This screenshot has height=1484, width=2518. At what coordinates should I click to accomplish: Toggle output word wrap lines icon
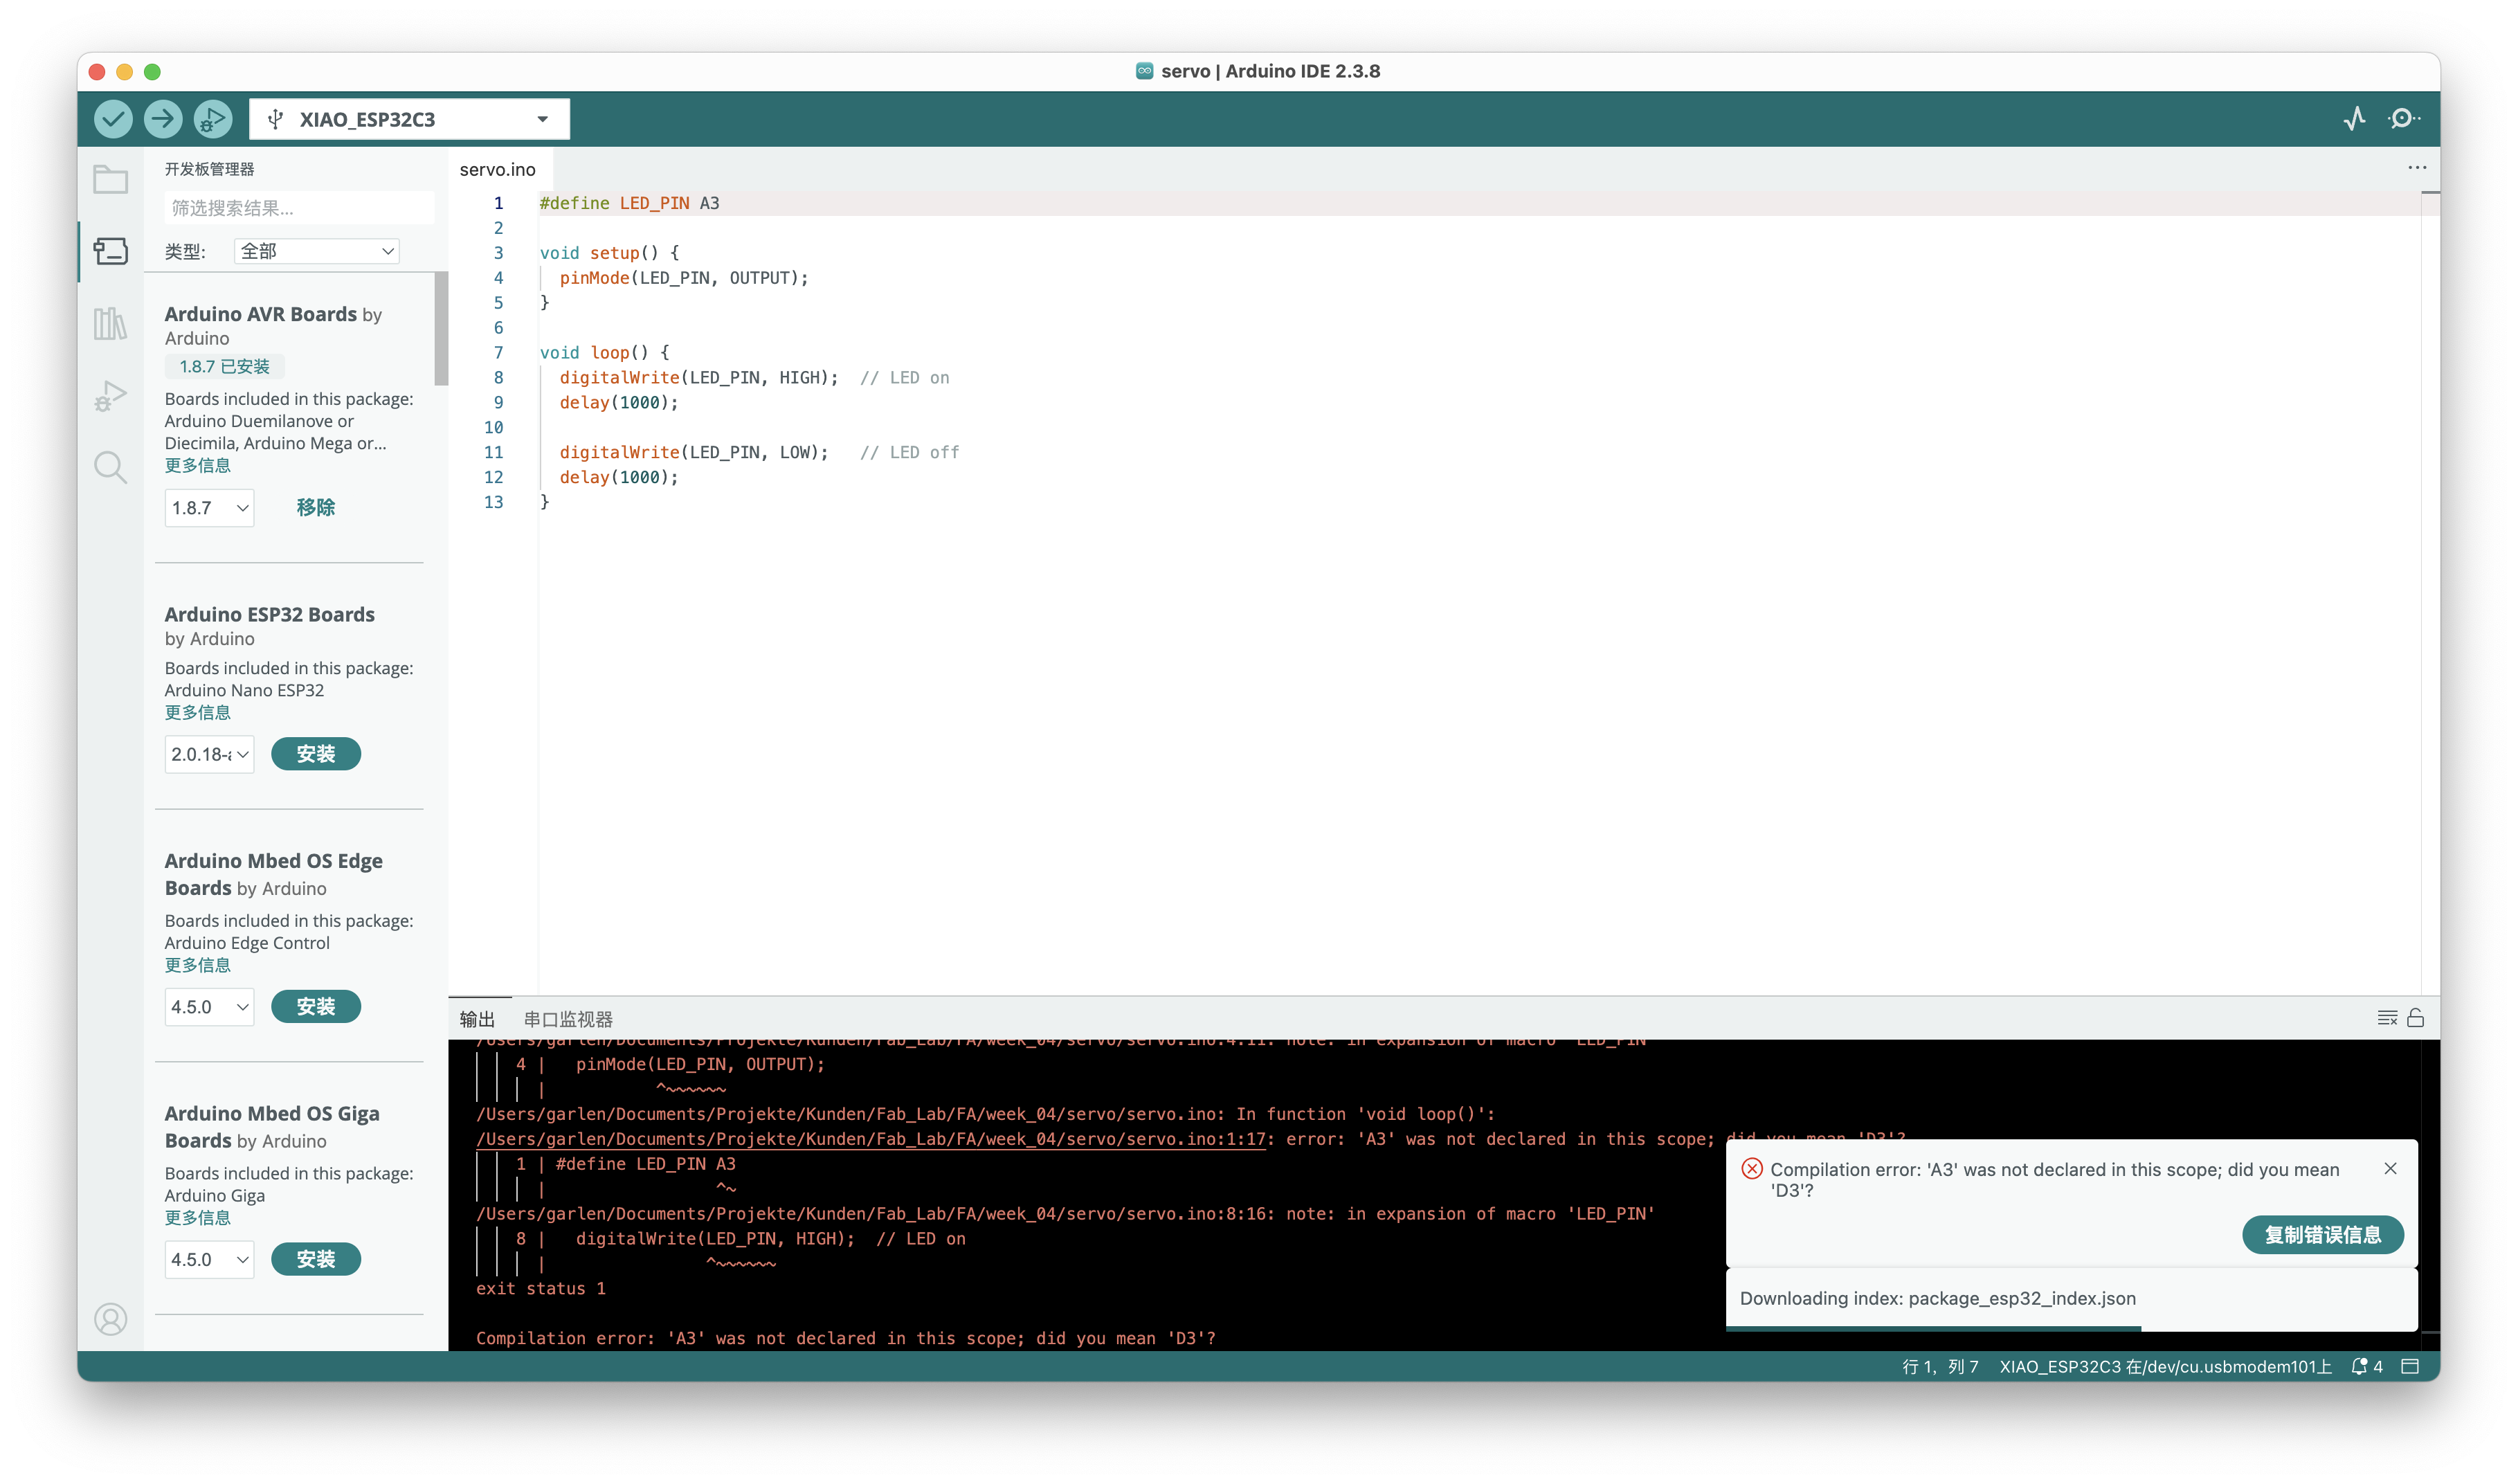coord(2387,1018)
